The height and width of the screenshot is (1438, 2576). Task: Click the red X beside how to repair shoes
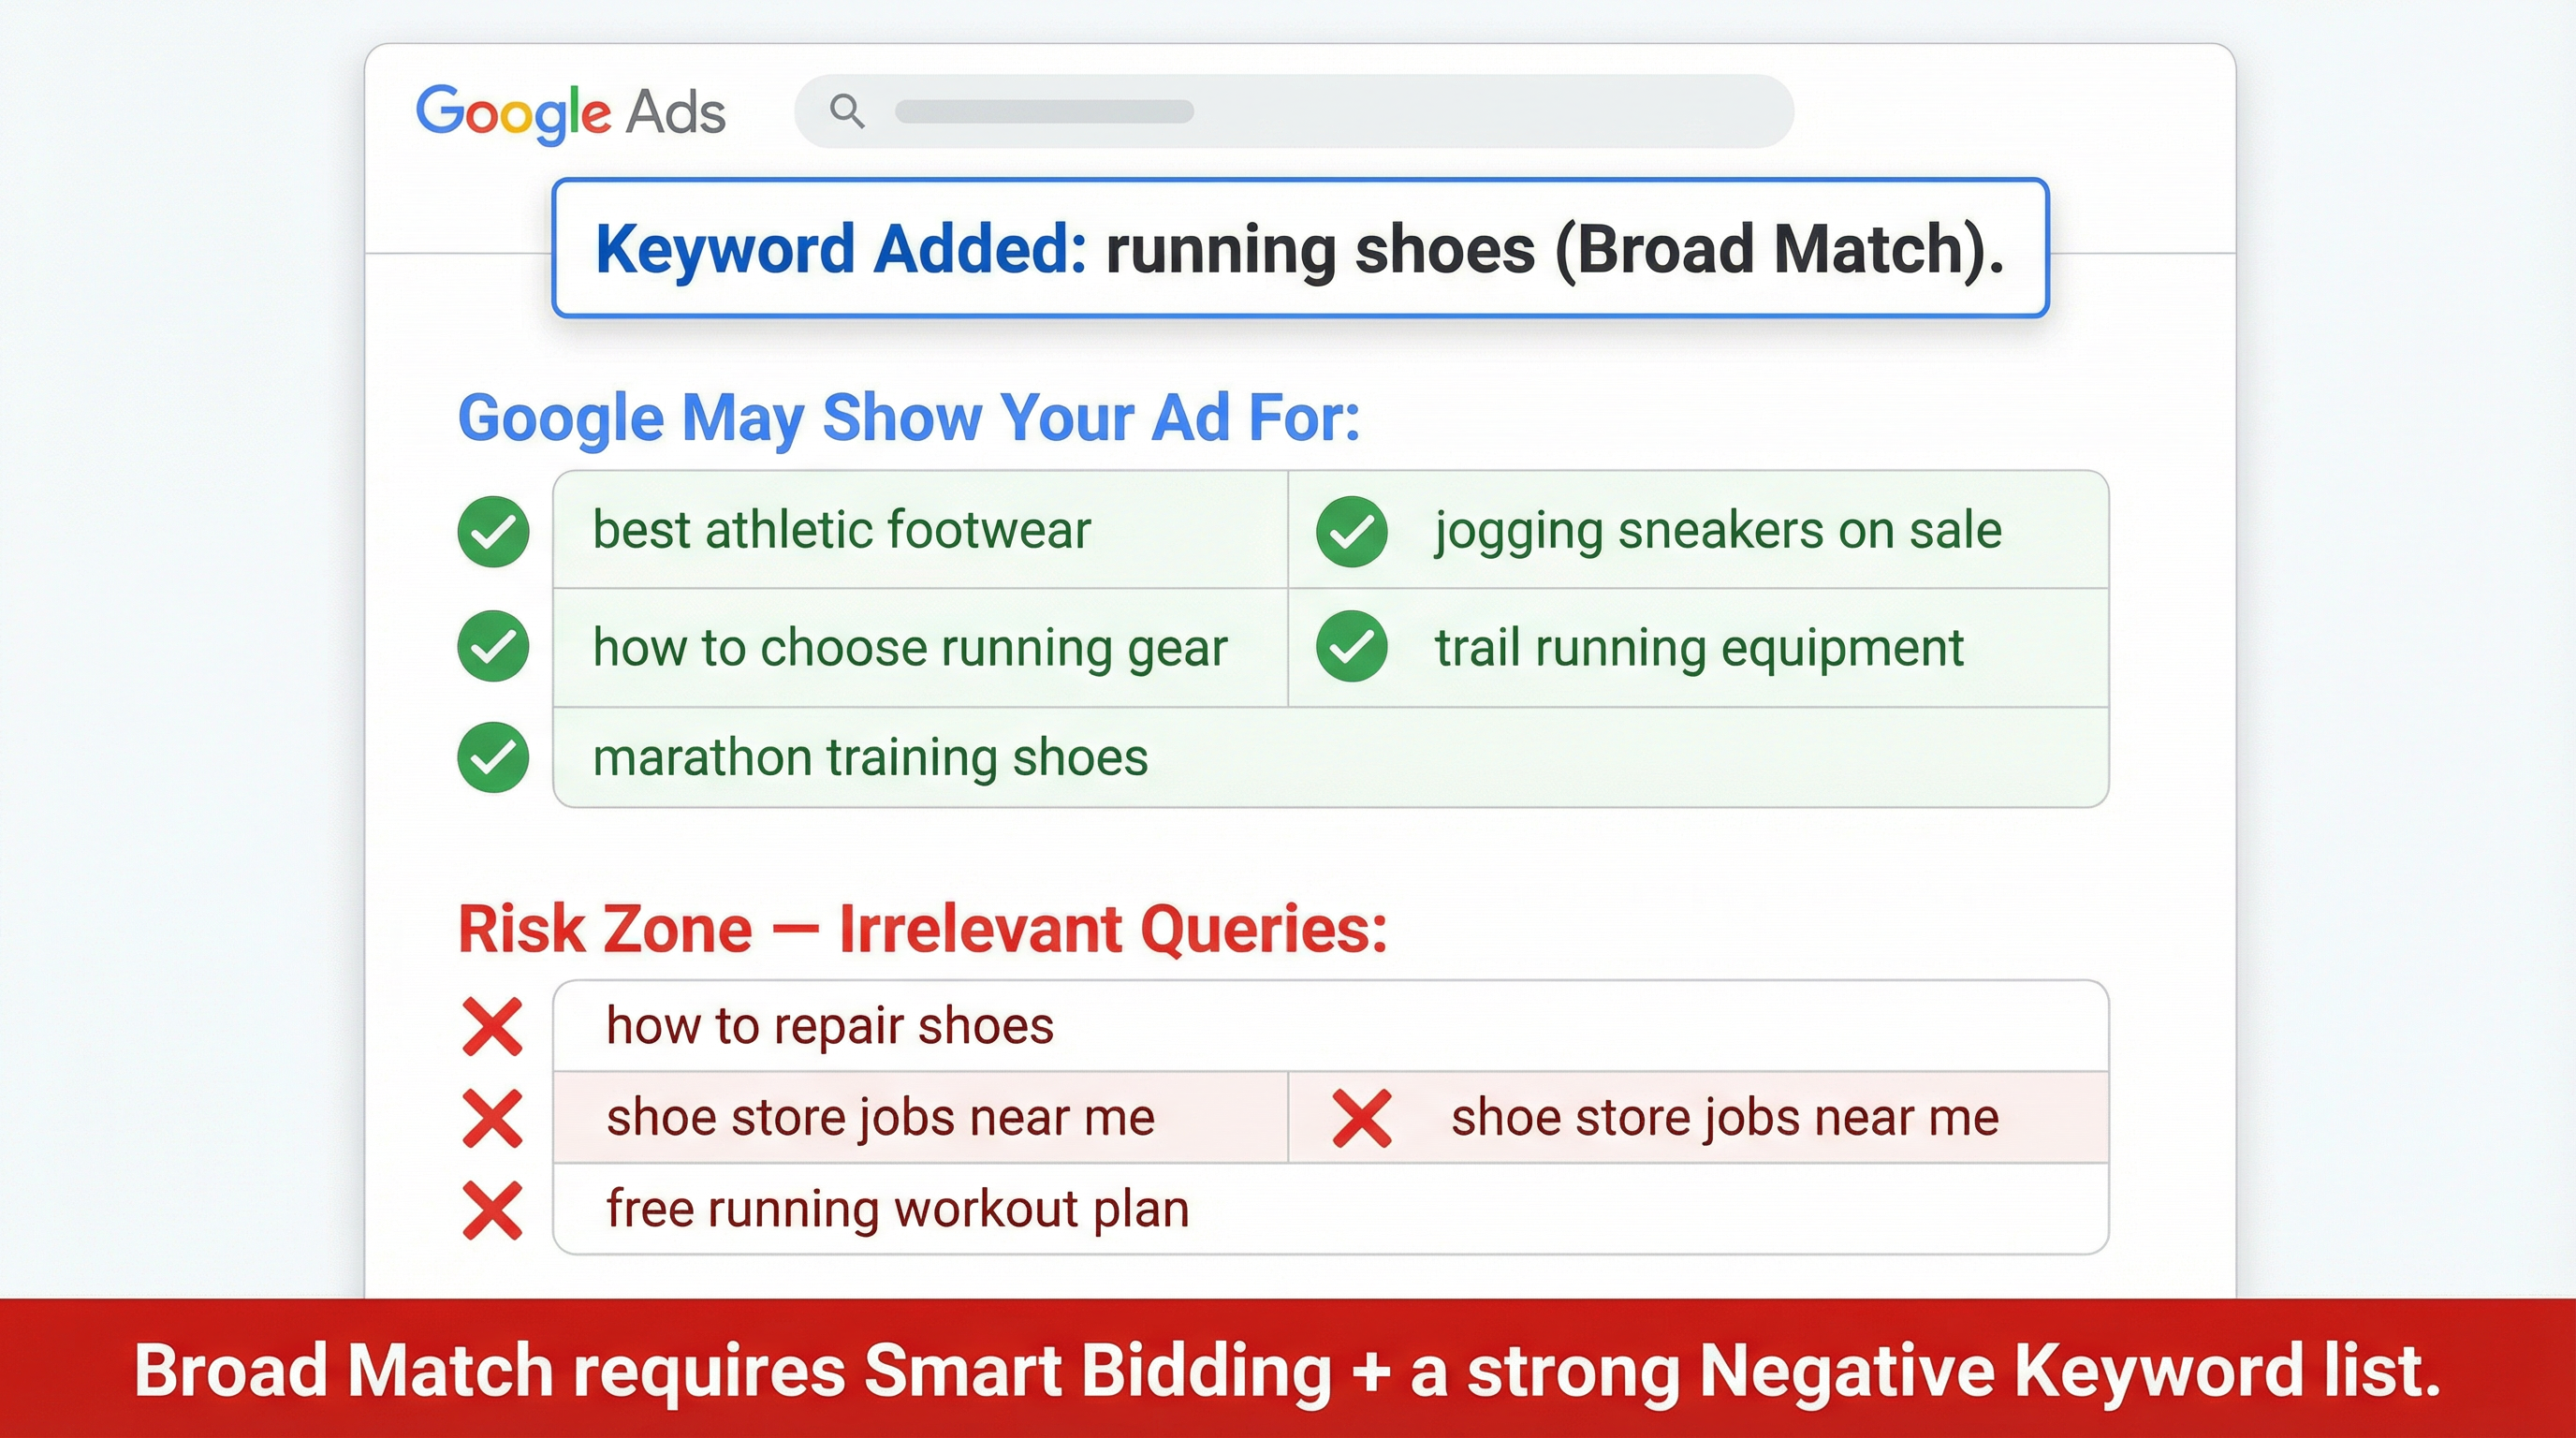(492, 1026)
